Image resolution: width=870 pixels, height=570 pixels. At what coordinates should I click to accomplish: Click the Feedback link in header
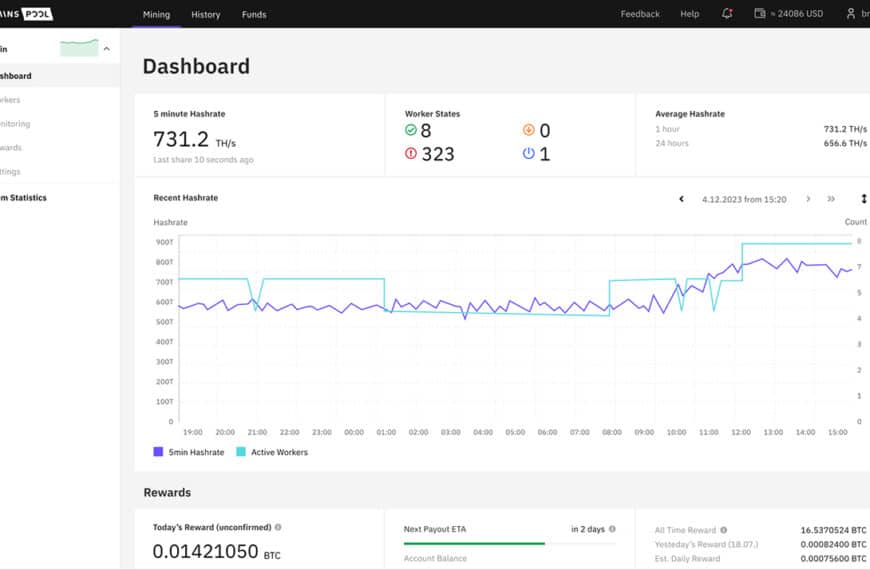[640, 14]
